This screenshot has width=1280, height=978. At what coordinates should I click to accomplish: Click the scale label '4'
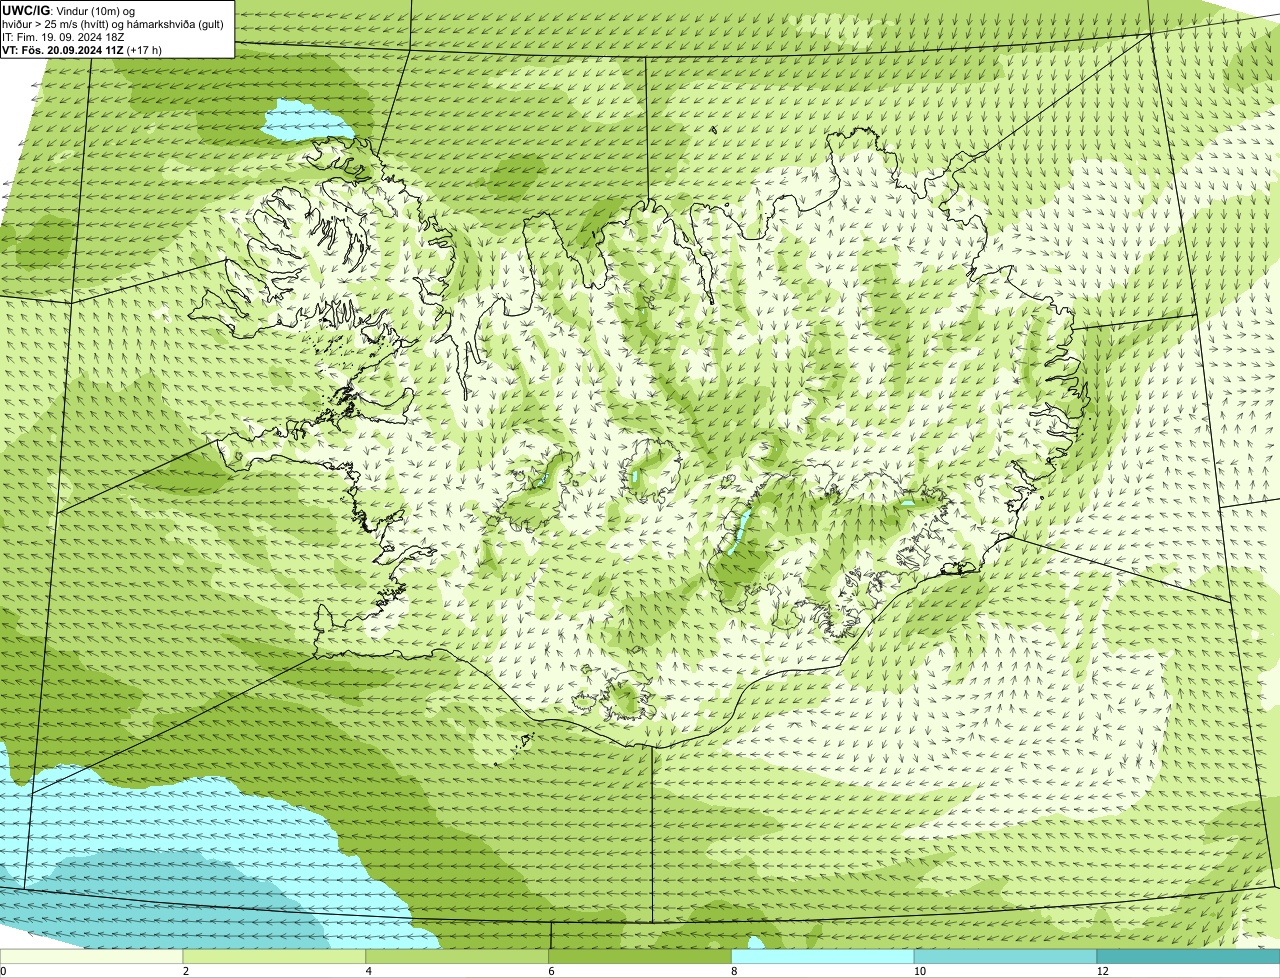(369, 971)
